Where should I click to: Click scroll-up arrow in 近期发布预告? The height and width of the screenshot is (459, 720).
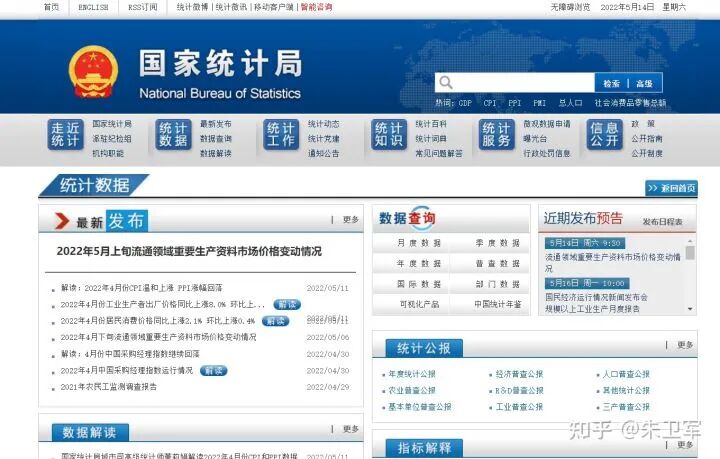coord(690,241)
